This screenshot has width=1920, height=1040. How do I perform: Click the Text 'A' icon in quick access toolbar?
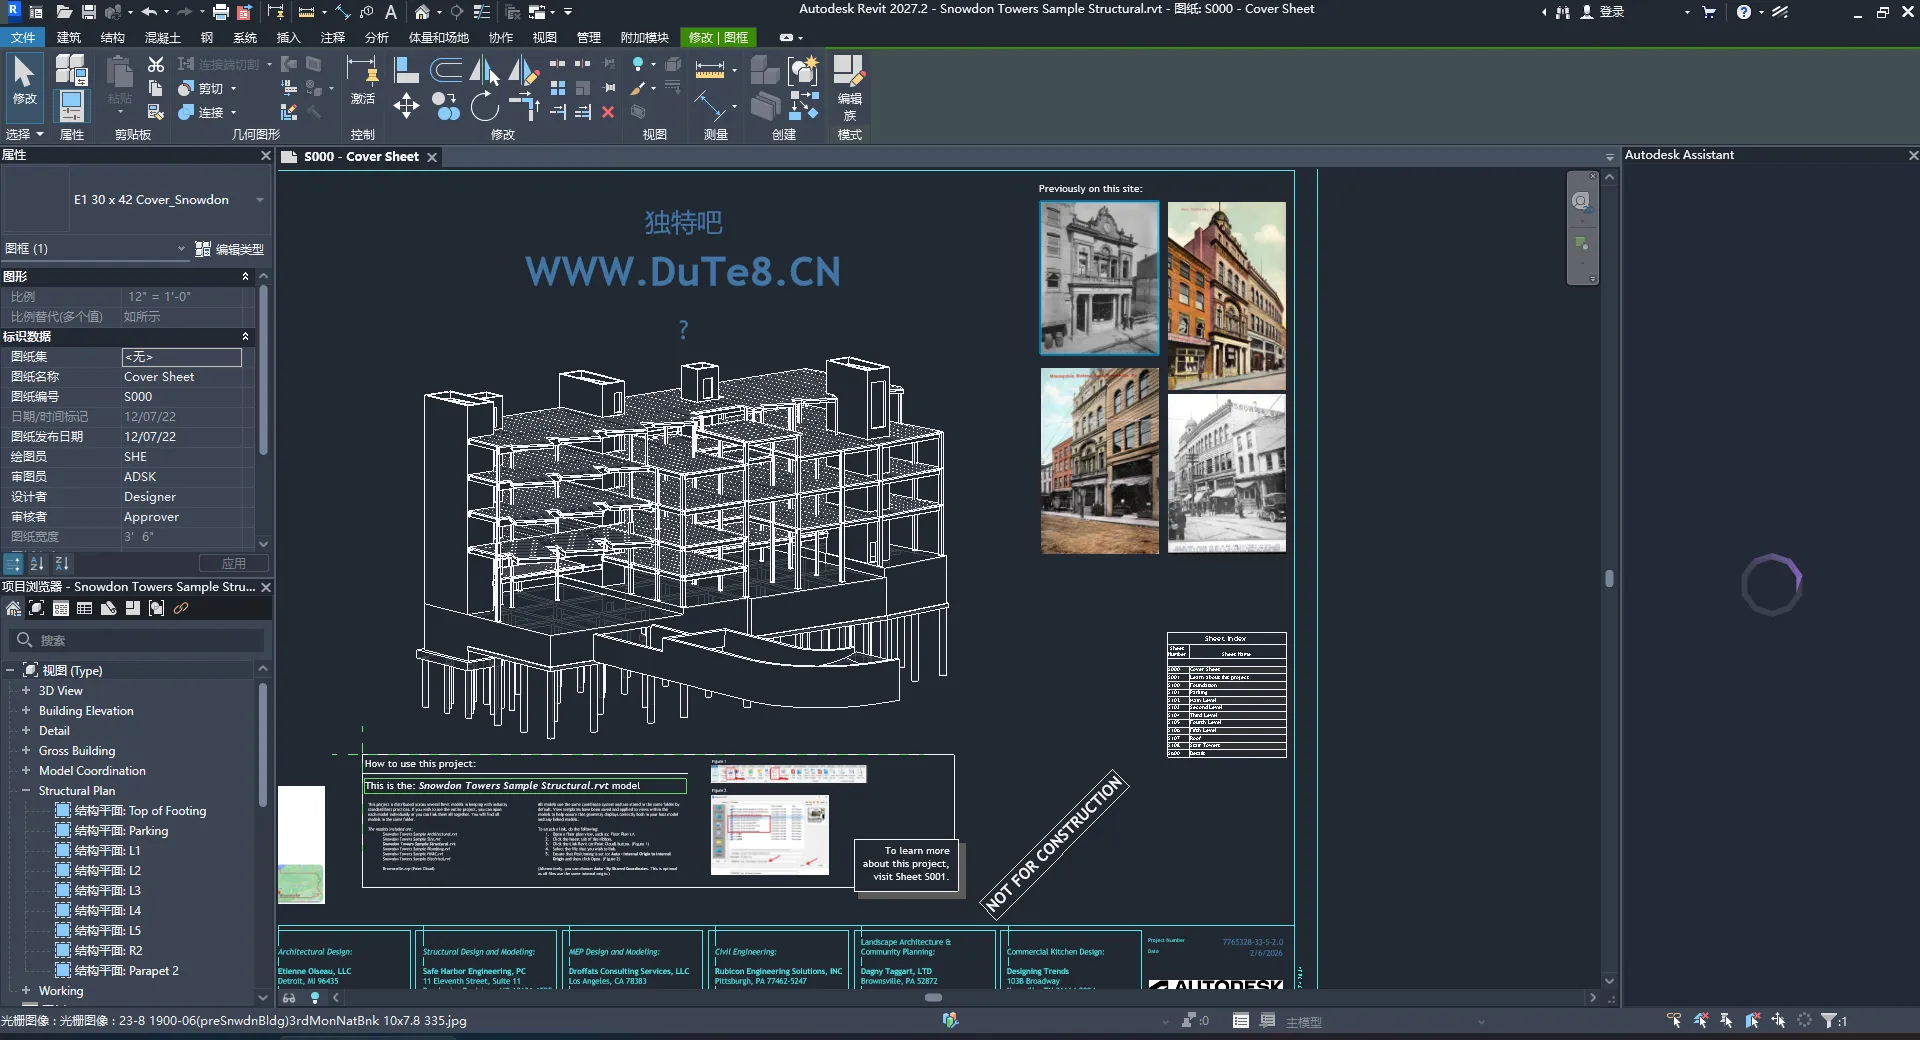[391, 12]
